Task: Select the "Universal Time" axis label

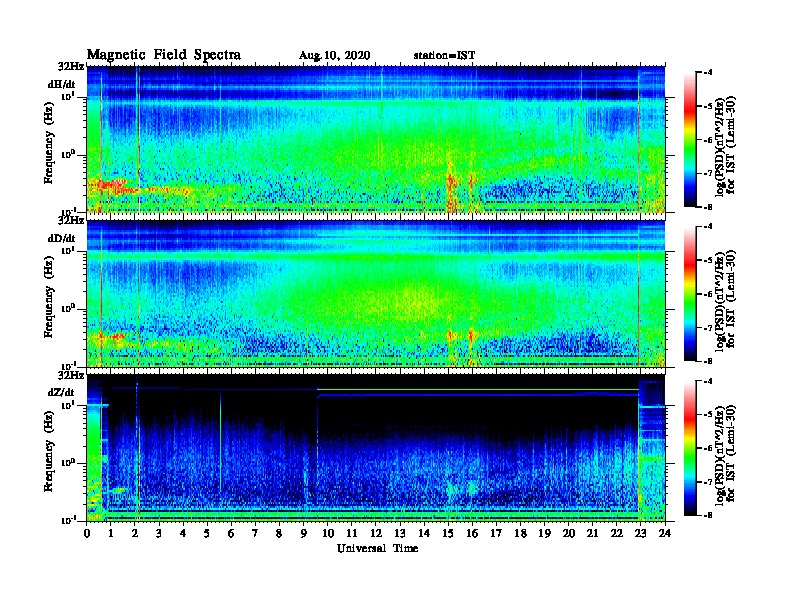Action: click(378, 548)
